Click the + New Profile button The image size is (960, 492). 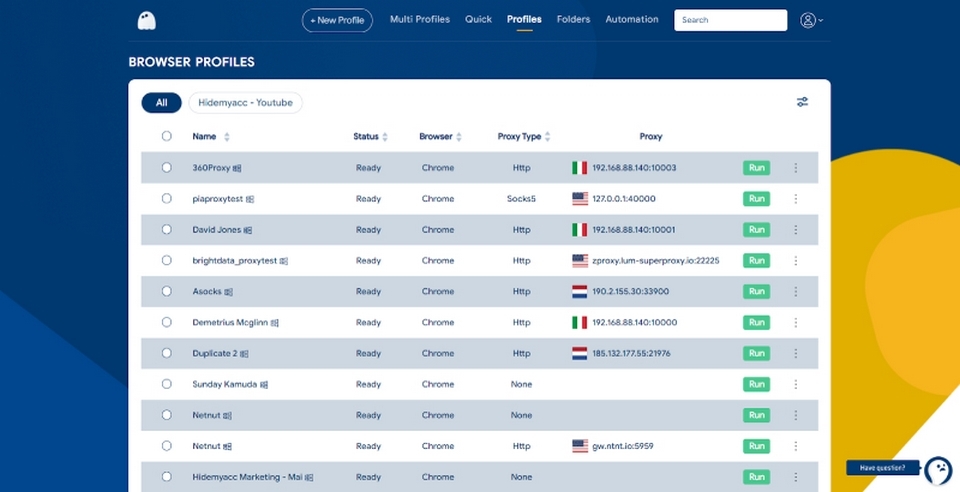(337, 20)
